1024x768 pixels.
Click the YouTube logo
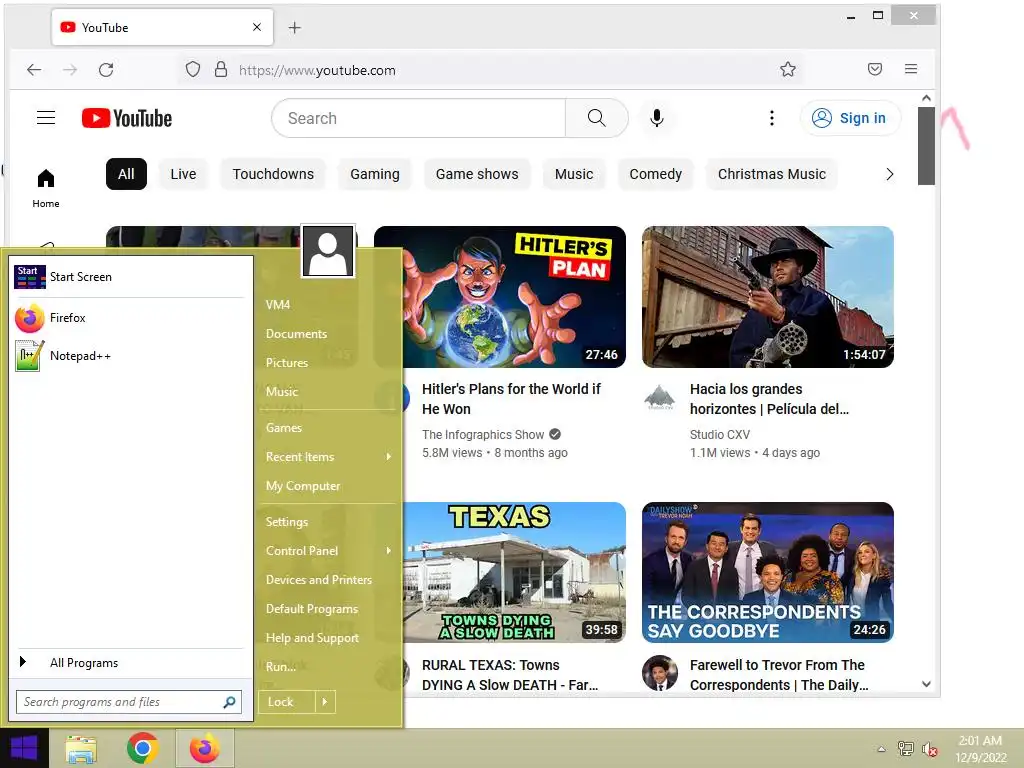pyautogui.click(x=127, y=118)
